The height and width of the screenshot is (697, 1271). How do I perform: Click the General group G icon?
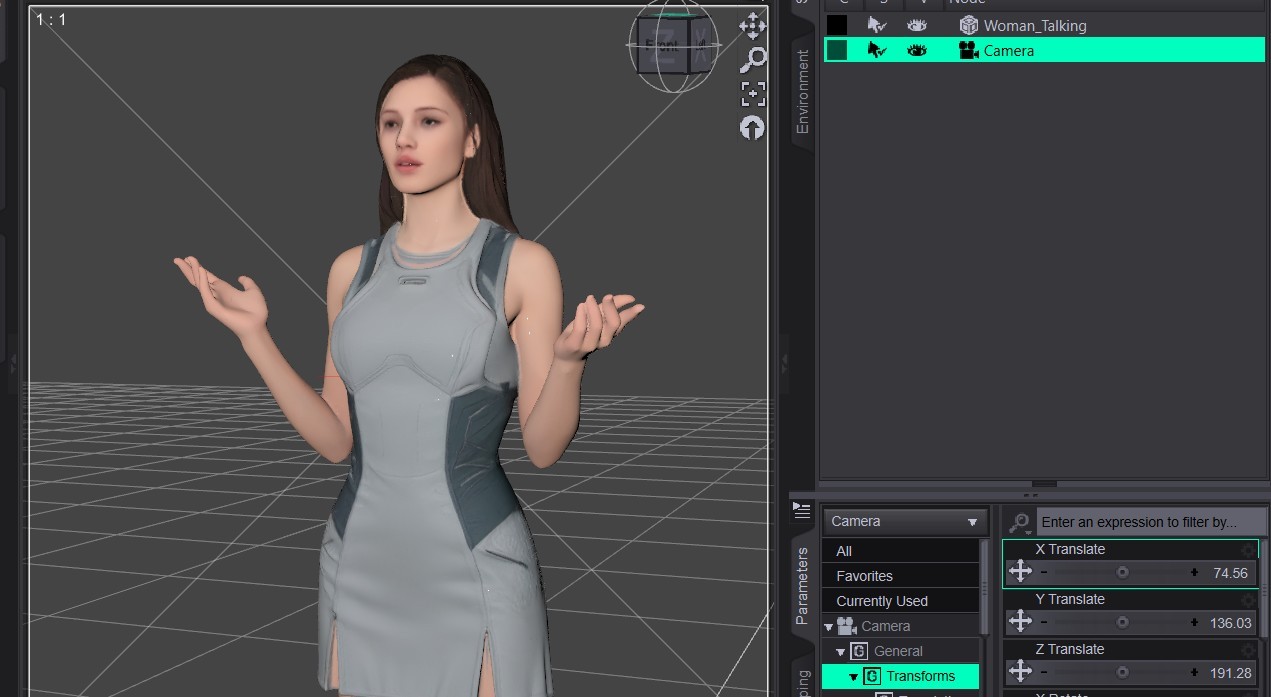point(858,651)
